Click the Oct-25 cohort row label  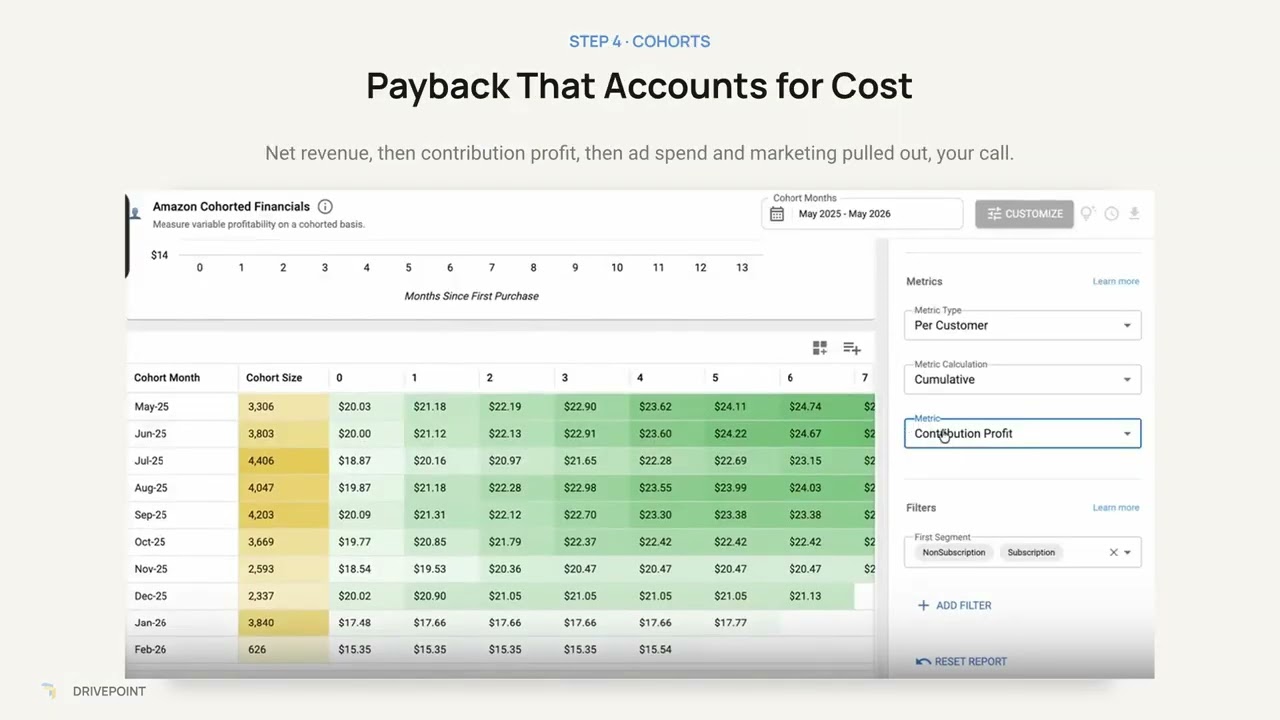click(150, 541)
